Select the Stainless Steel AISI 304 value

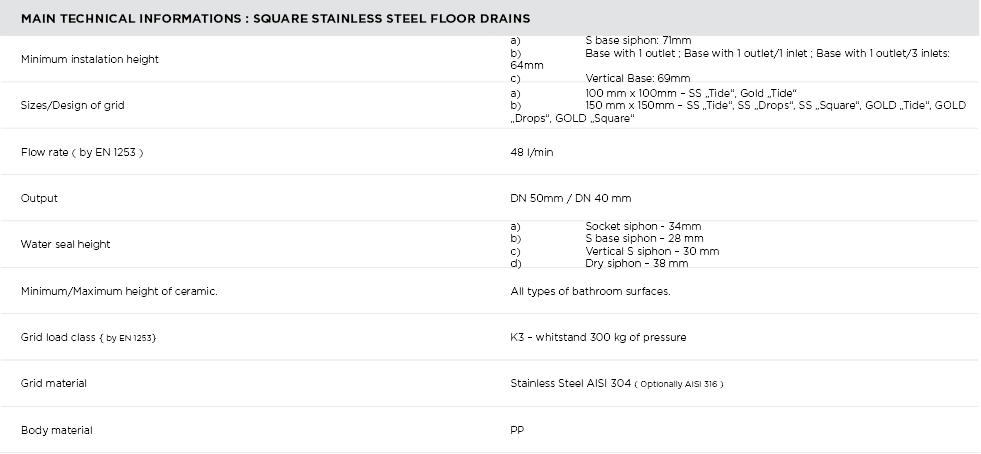pos(570,383)
